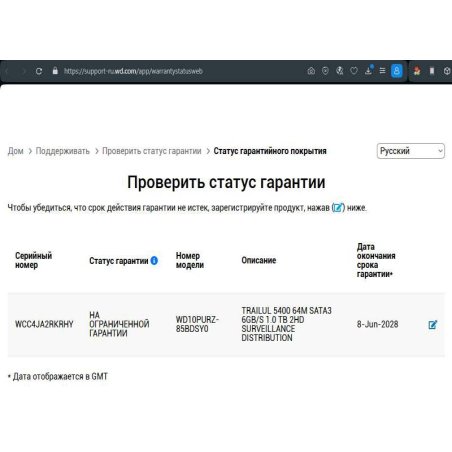
Task: Click the Дата отображается в GMT footnote
Action: [58, 377]
